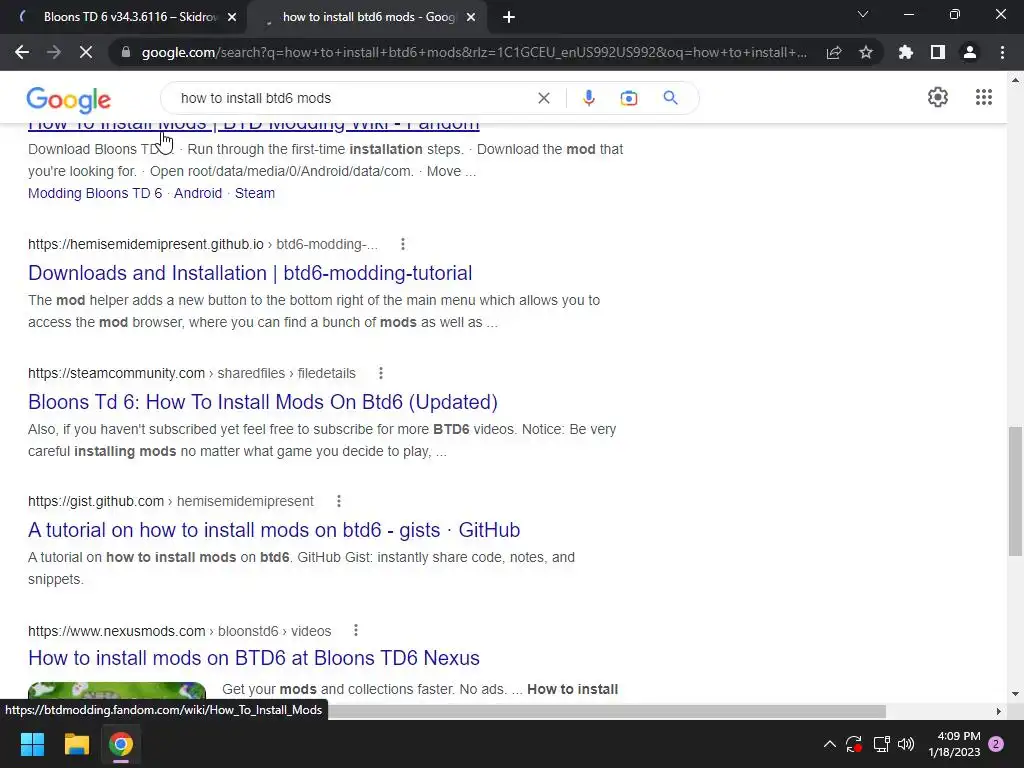This screenshot has width=1024, height=768.
Task: Toggle the Chrome side panel
Action: tap(938, 52)
